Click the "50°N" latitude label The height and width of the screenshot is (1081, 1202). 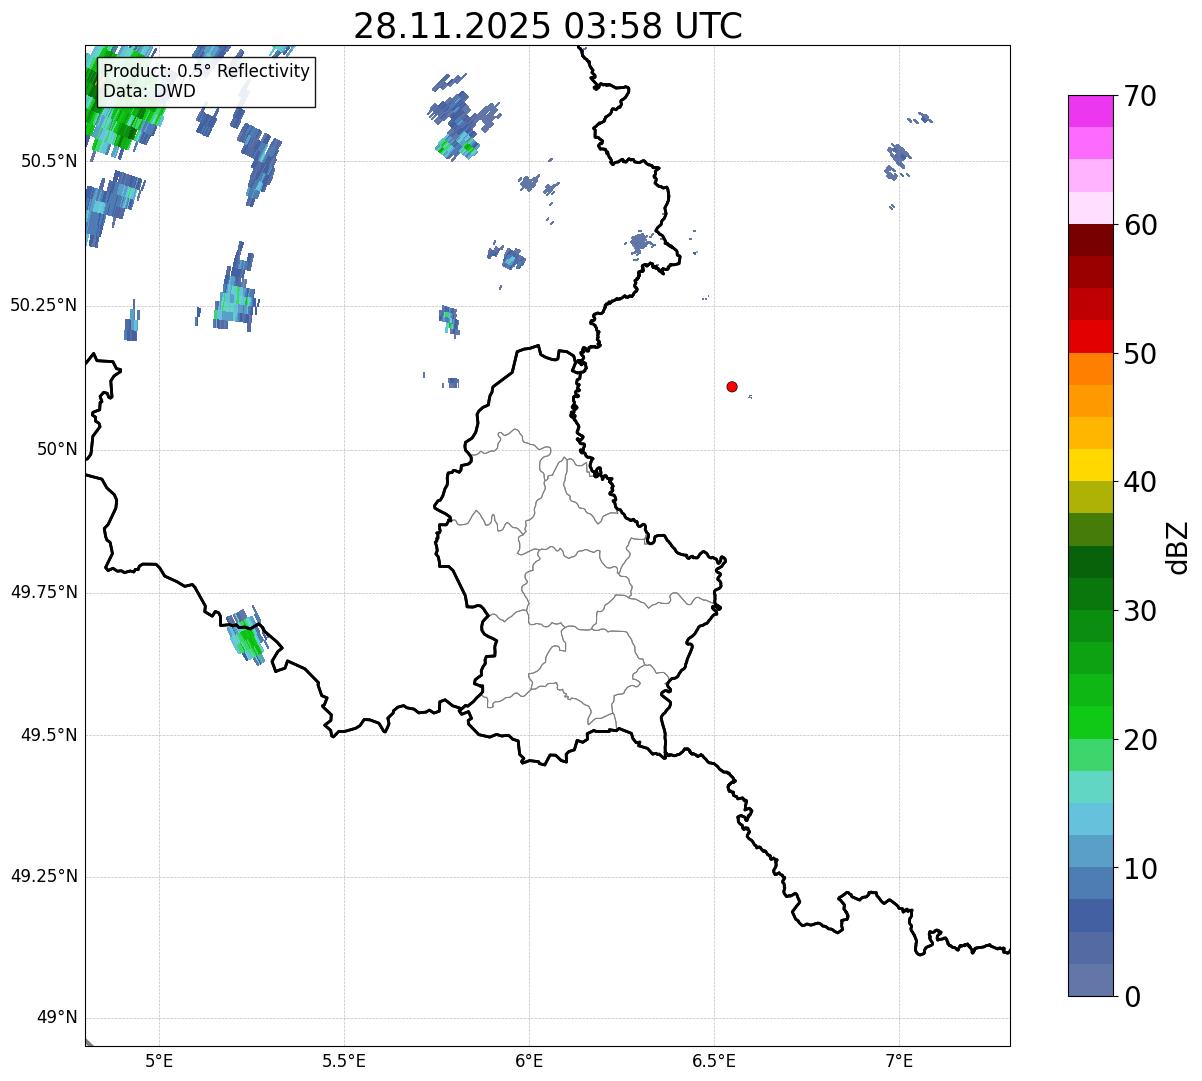tap(58, 449)
